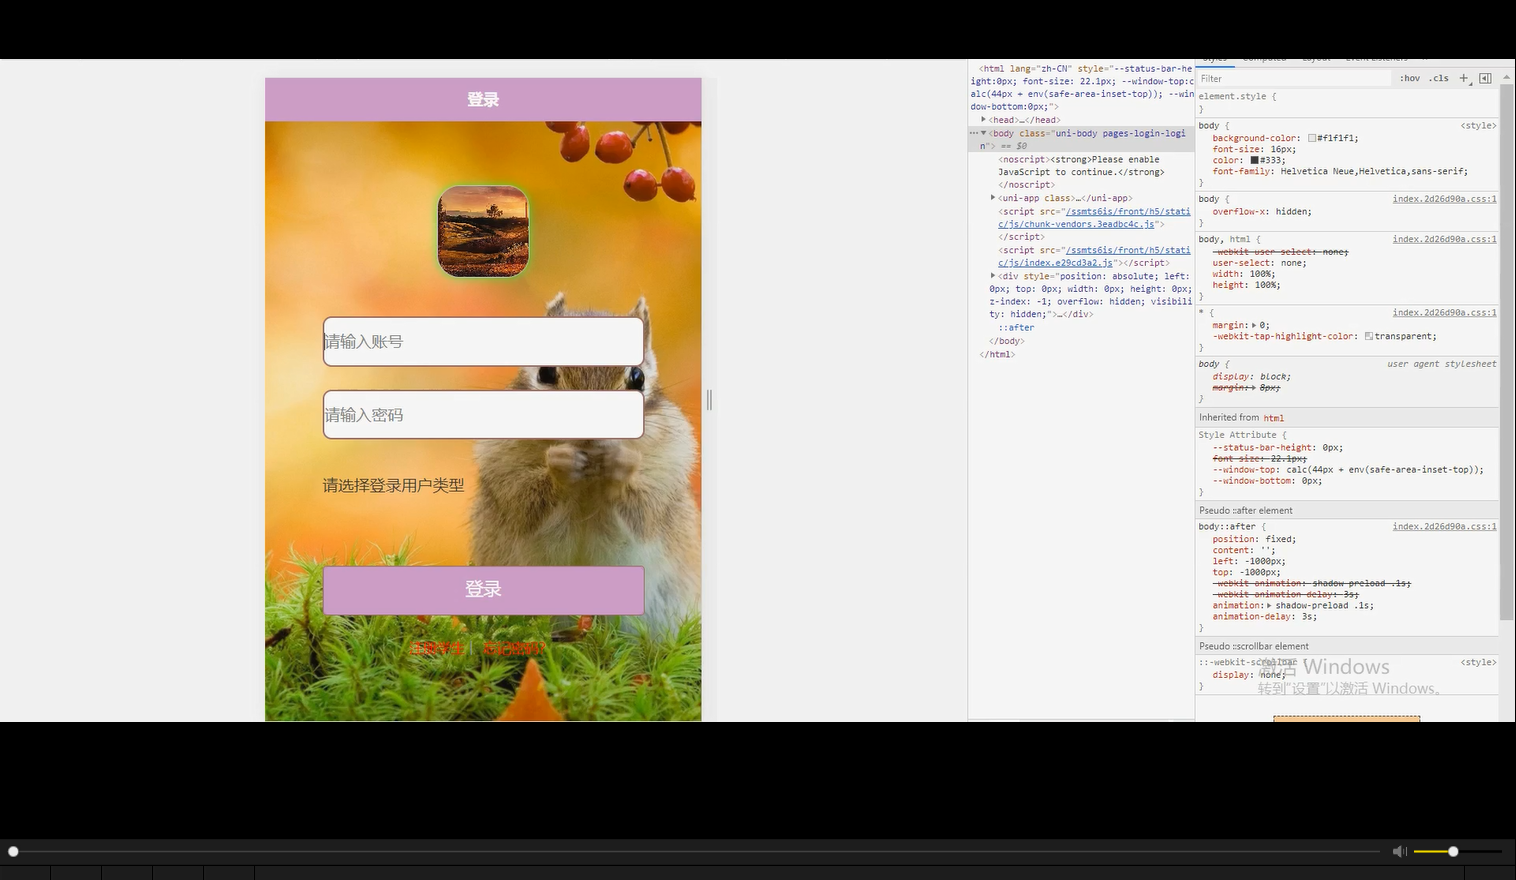Click the Styles pane vertical scrollbar
Image resolution: width=1516 pixels, height=880 pixels.
click(x=1506, y=350)
